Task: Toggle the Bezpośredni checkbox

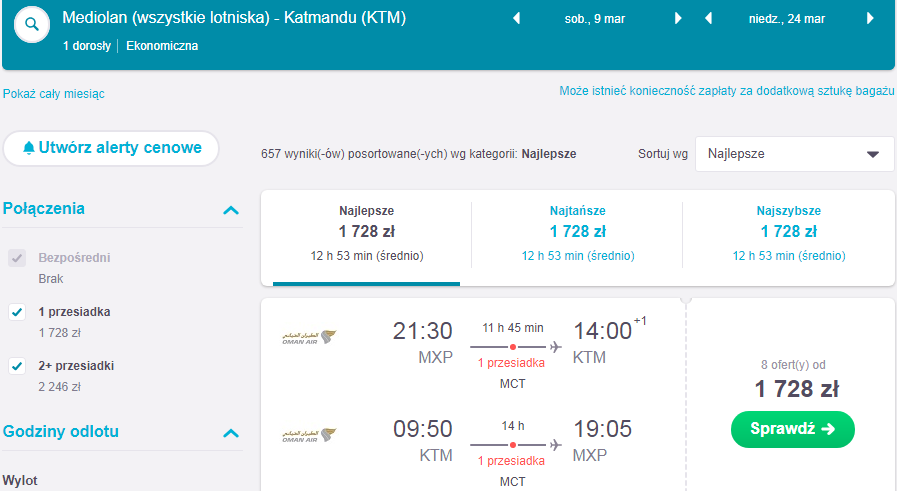Action: pyautogui.click(x=17, y=258)
